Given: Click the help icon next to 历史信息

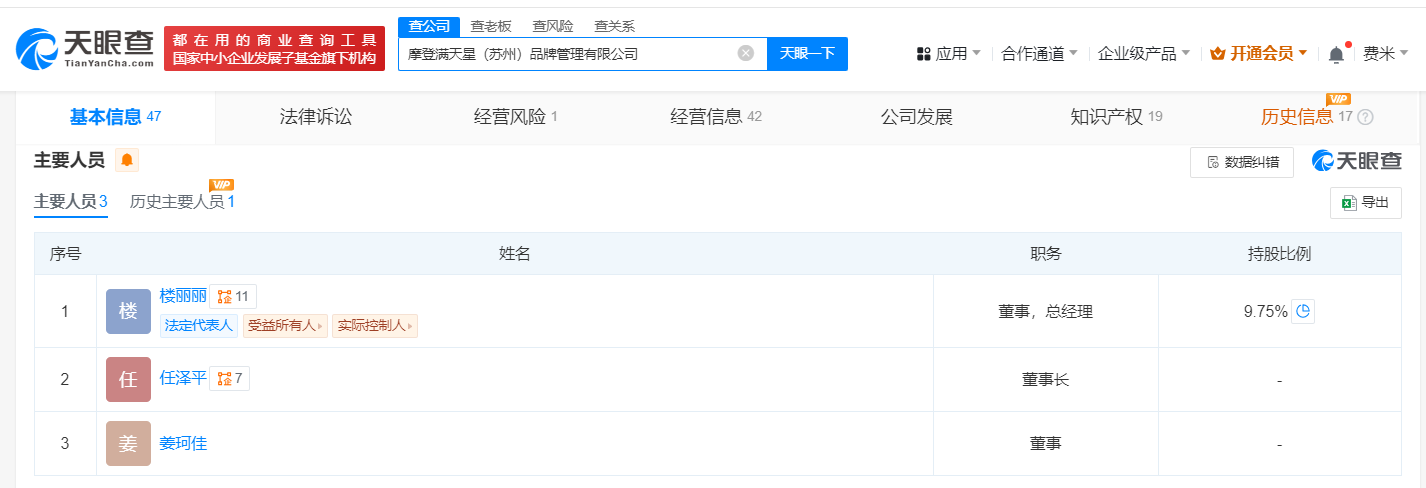Looking at the screenshot, I should click(1366, 117).
